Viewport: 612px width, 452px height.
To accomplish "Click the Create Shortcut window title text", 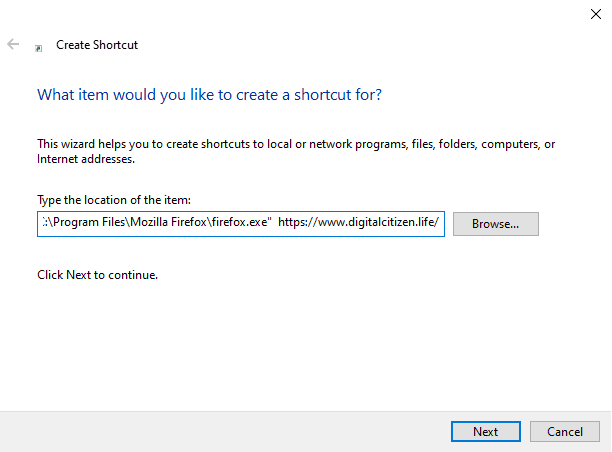I will click(97, 46).
